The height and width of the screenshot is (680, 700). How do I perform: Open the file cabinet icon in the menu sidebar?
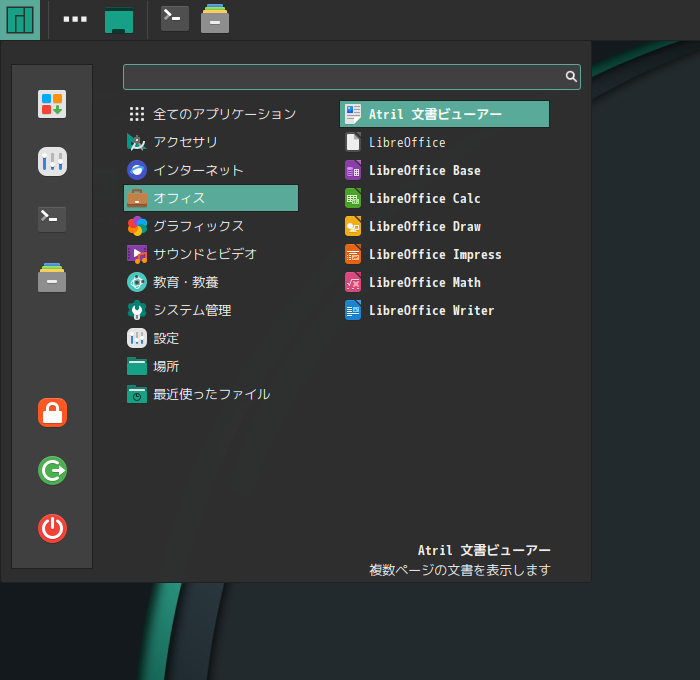[x=52, y=277]
